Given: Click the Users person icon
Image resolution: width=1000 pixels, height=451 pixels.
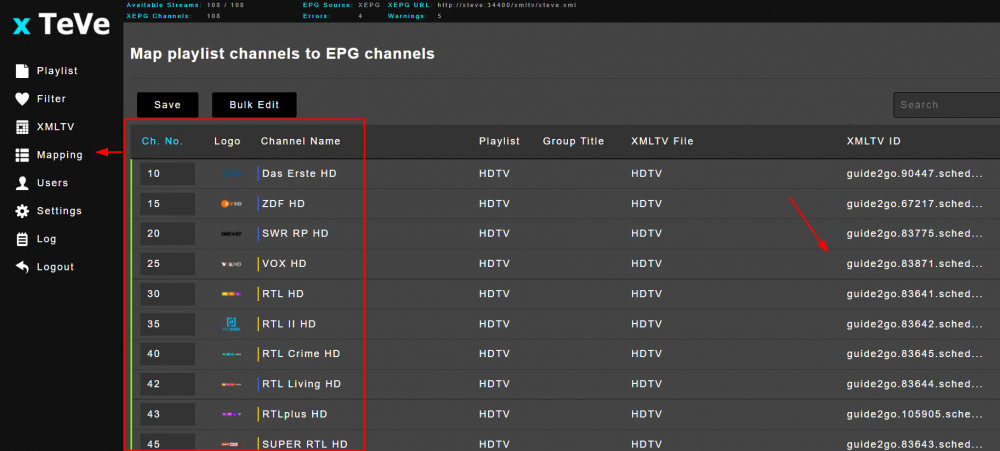Looking at the screenshot, I should coord(22,183).
